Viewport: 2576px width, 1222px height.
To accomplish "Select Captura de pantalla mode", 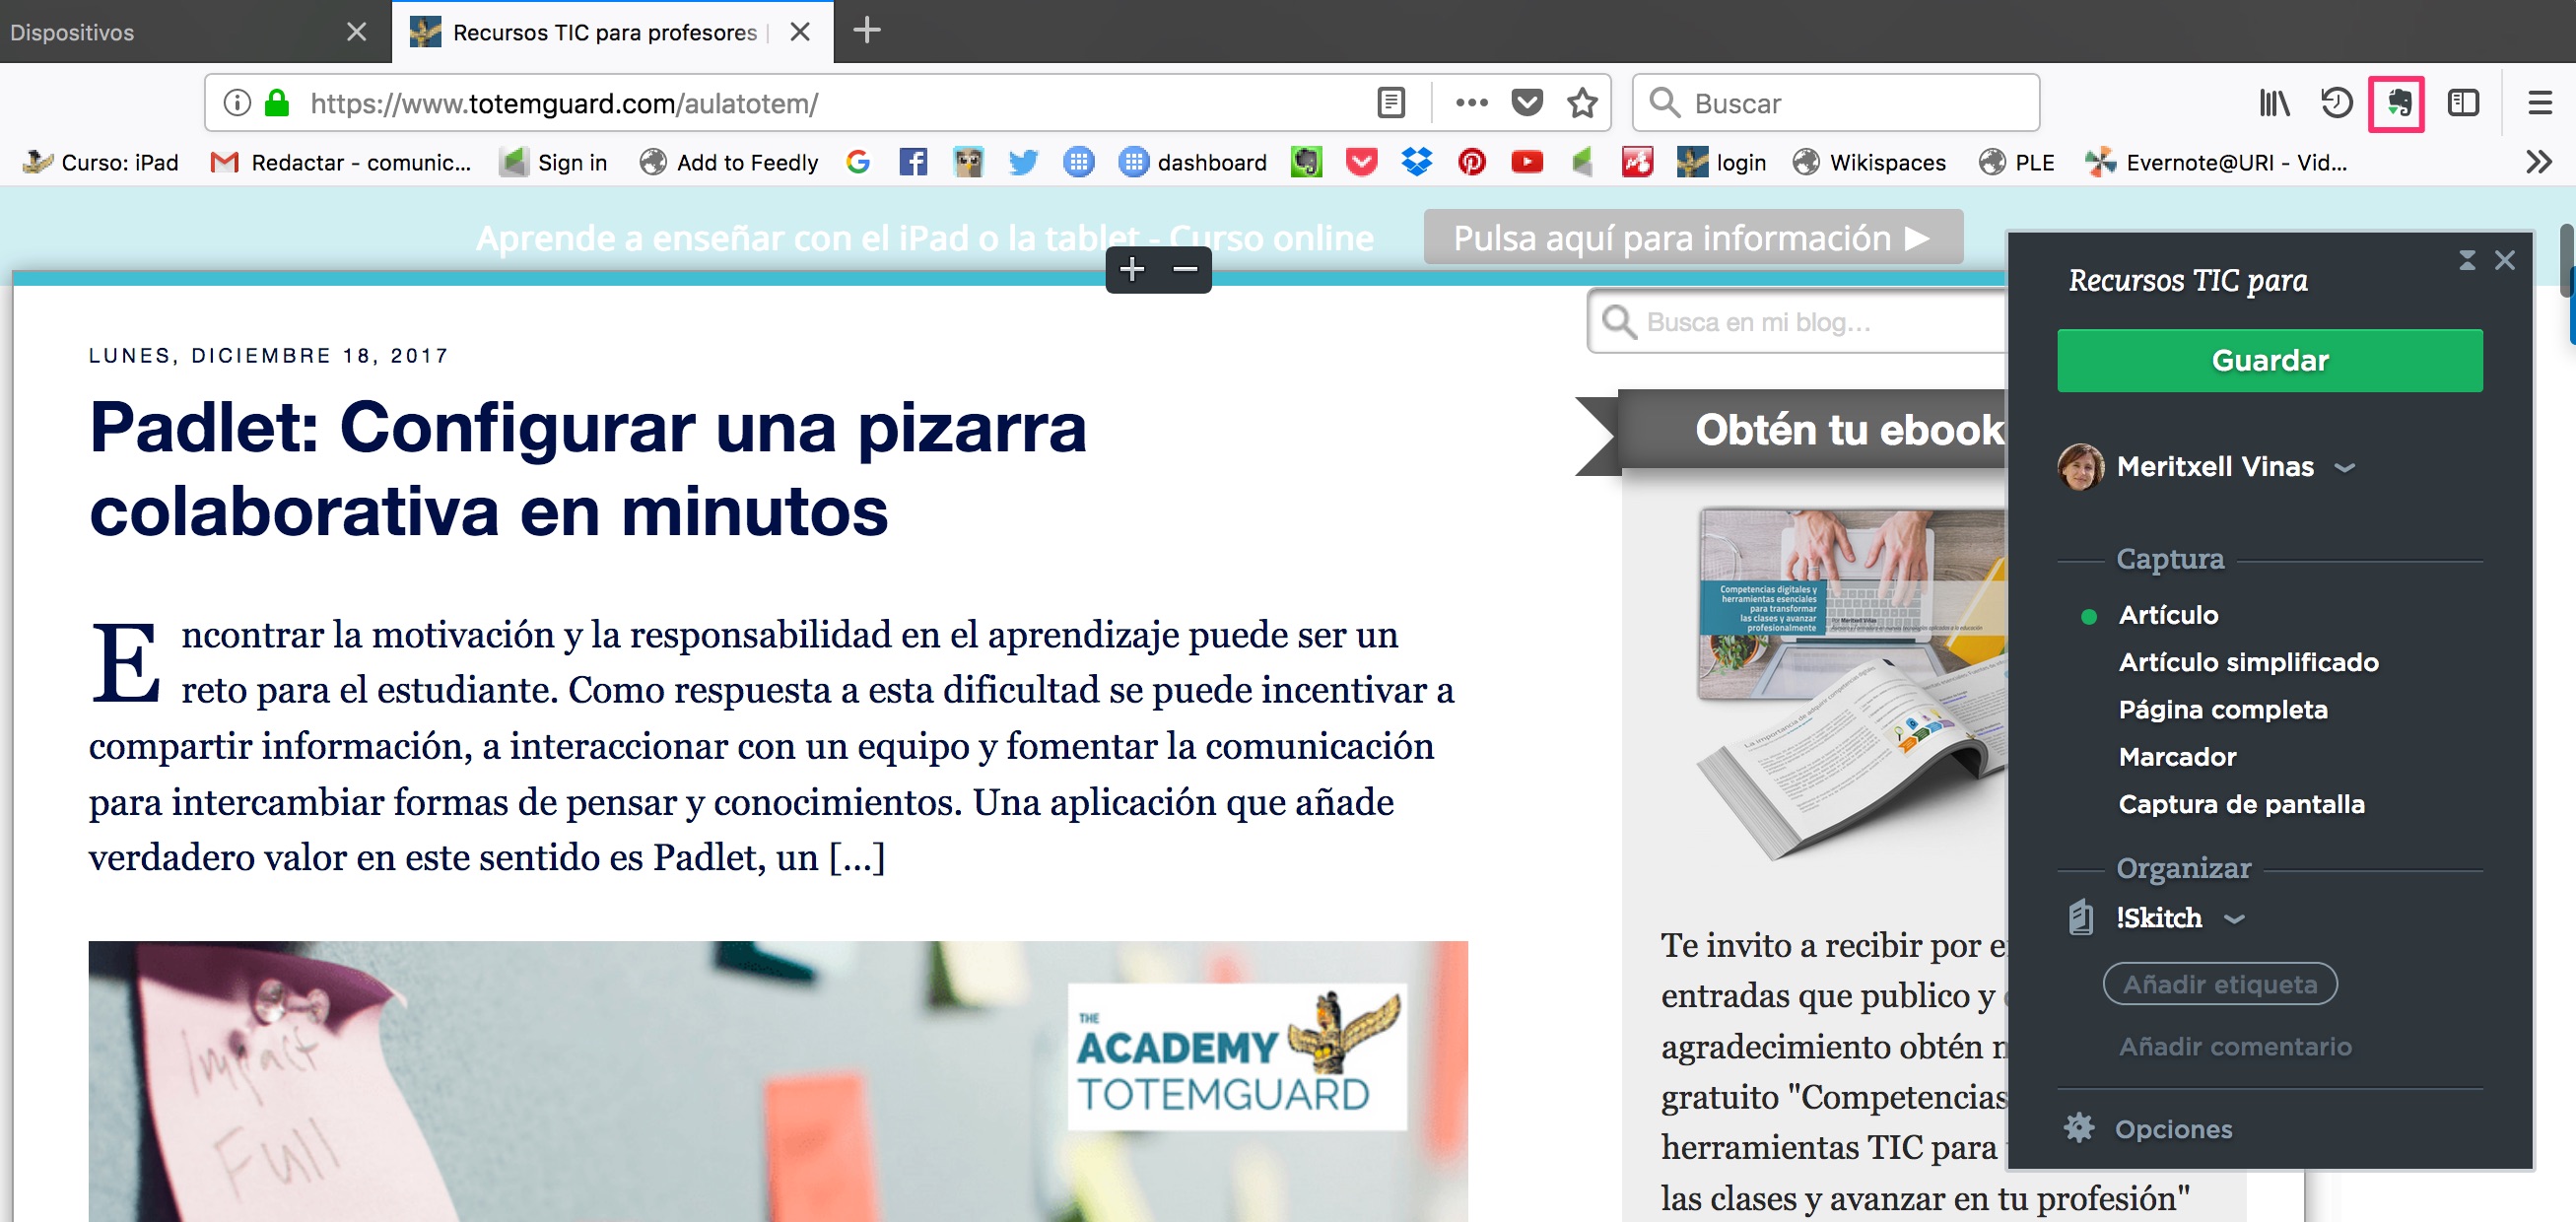I will click(x=2241, y=804).
